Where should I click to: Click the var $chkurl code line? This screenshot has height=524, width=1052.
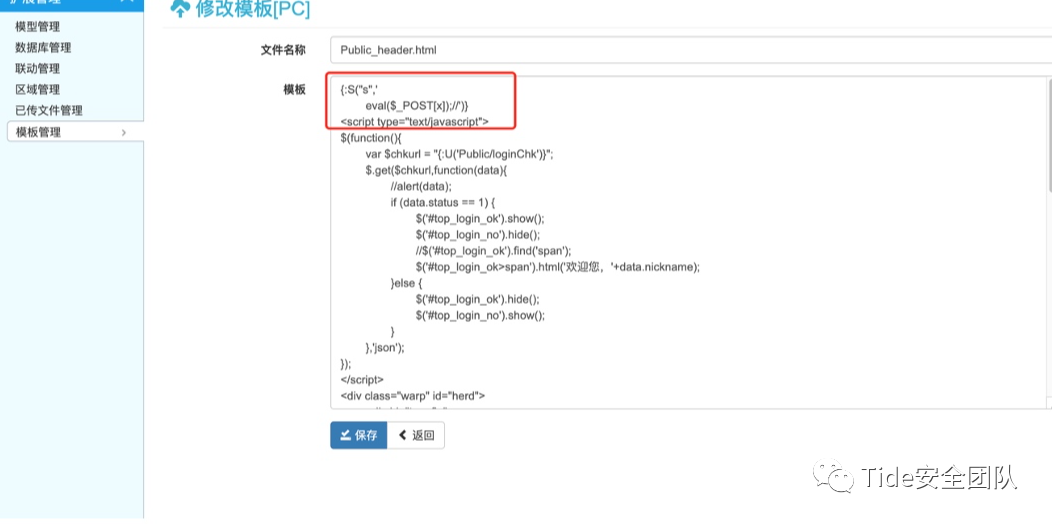(x=460, y=154)
